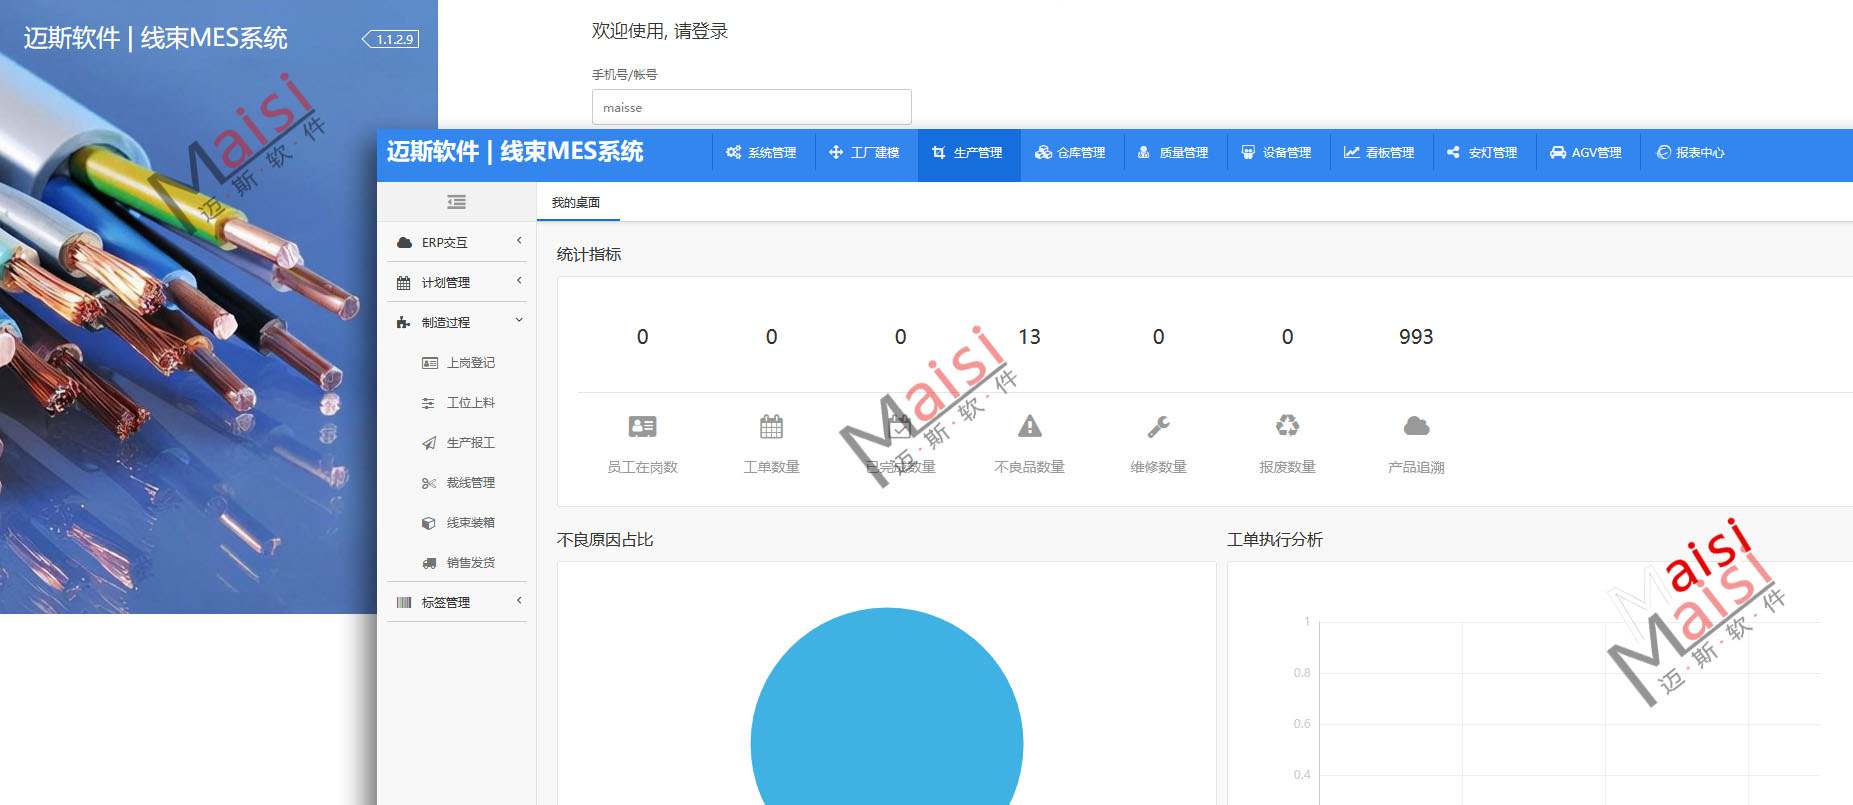Click the 0 value above 报废数量
The image size is (1853, 805).
pos(1287,337)
